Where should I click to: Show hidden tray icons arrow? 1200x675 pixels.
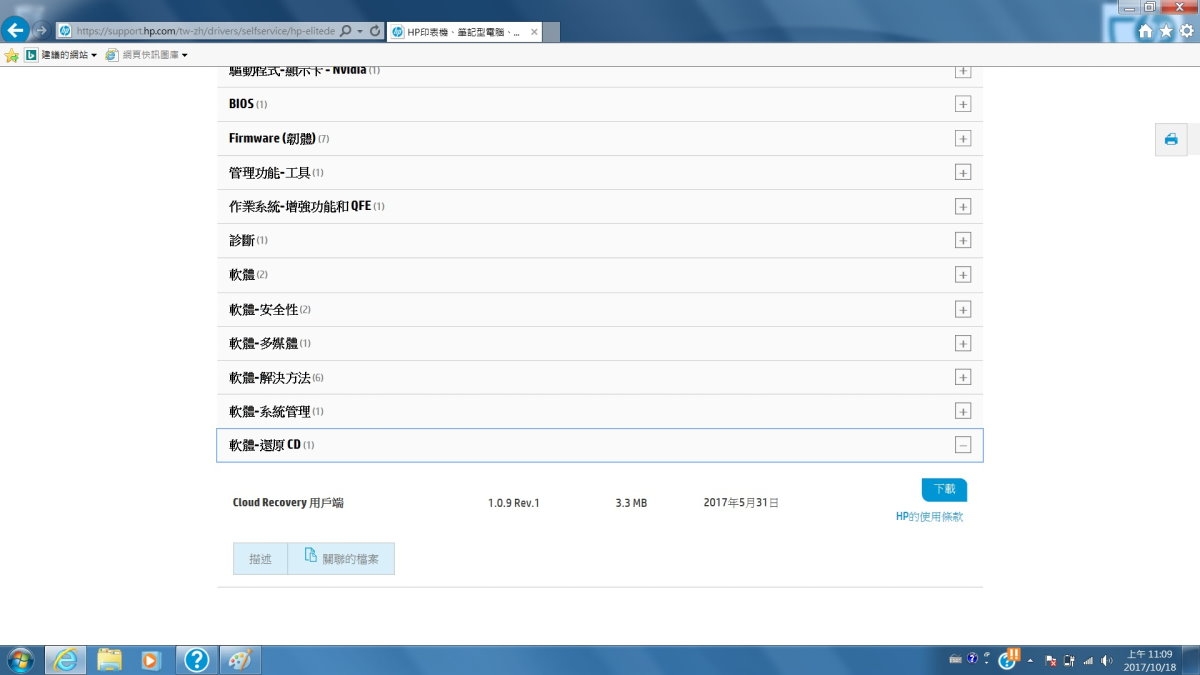1030,661
